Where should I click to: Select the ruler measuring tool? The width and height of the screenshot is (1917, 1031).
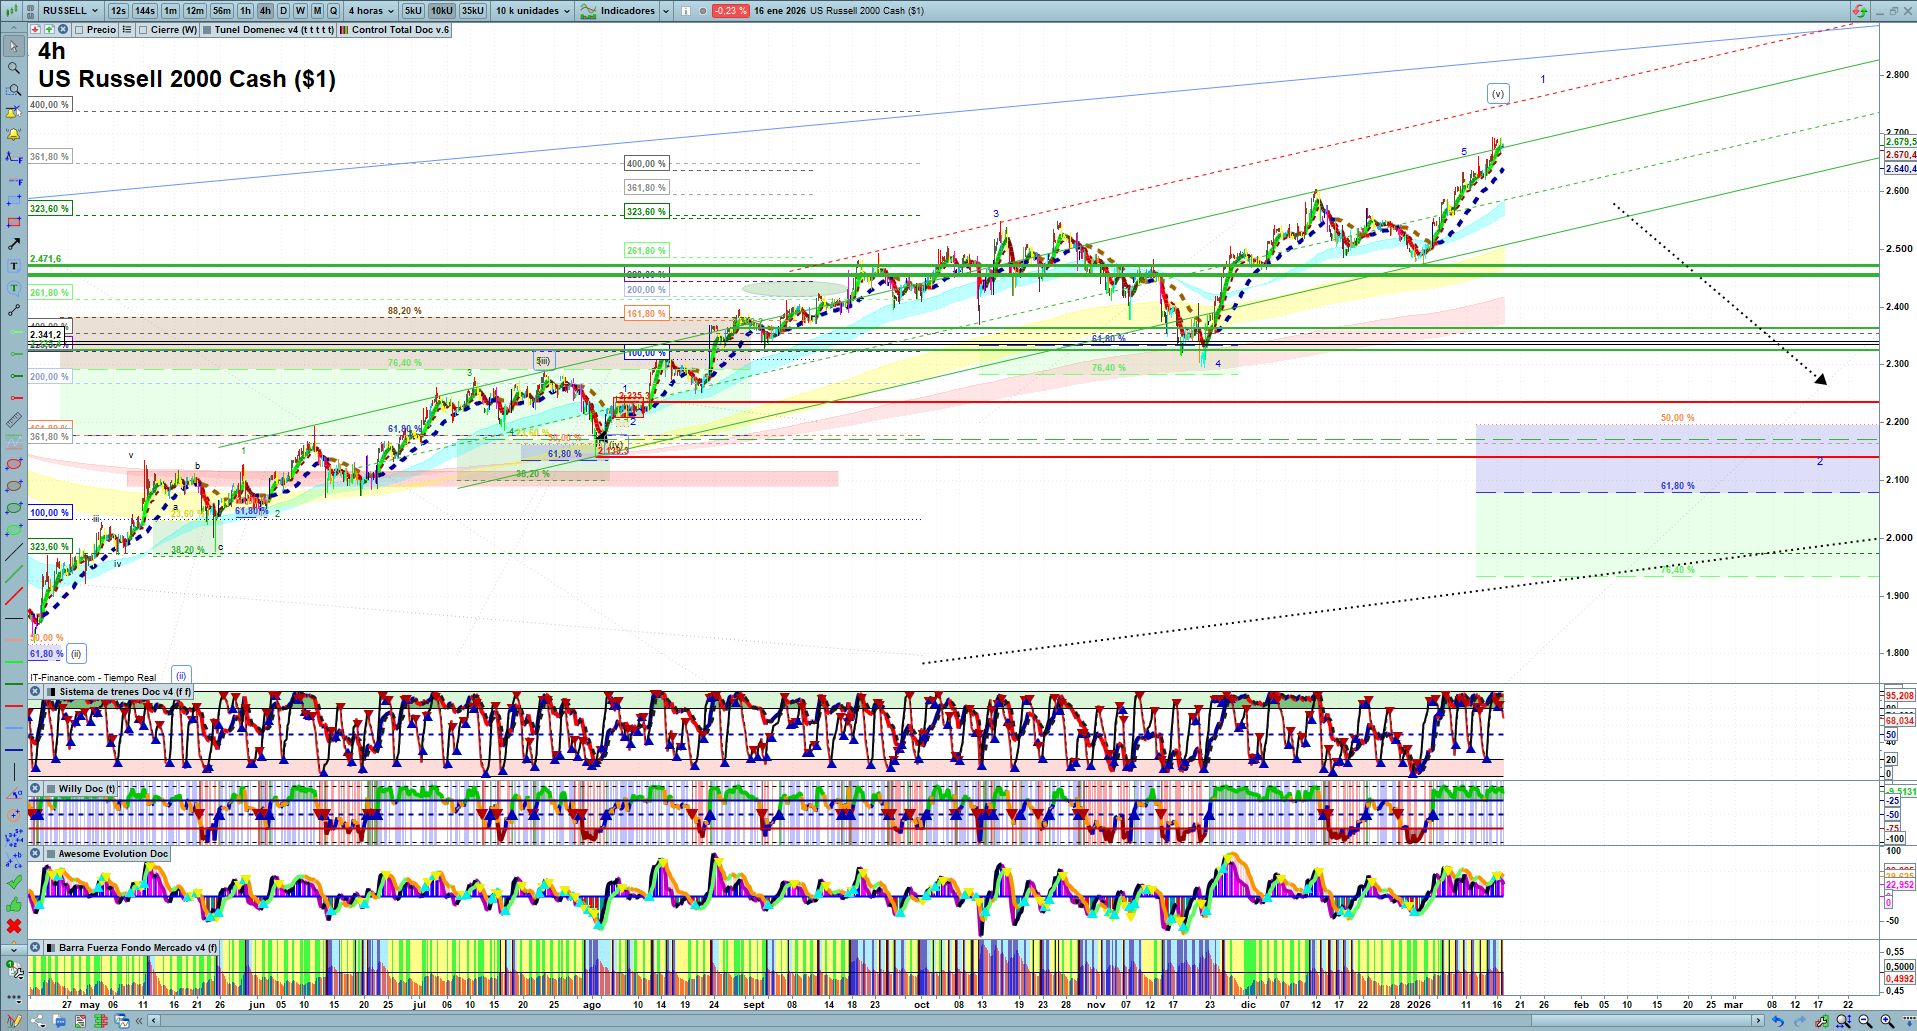coord(14,420)
